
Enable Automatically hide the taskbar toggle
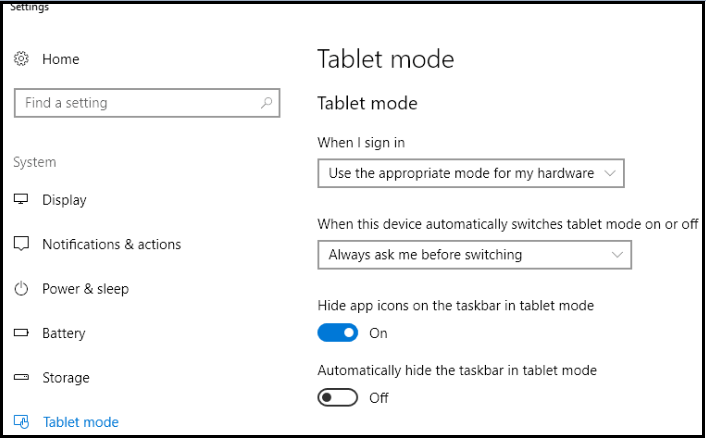(x=338, y=397)
